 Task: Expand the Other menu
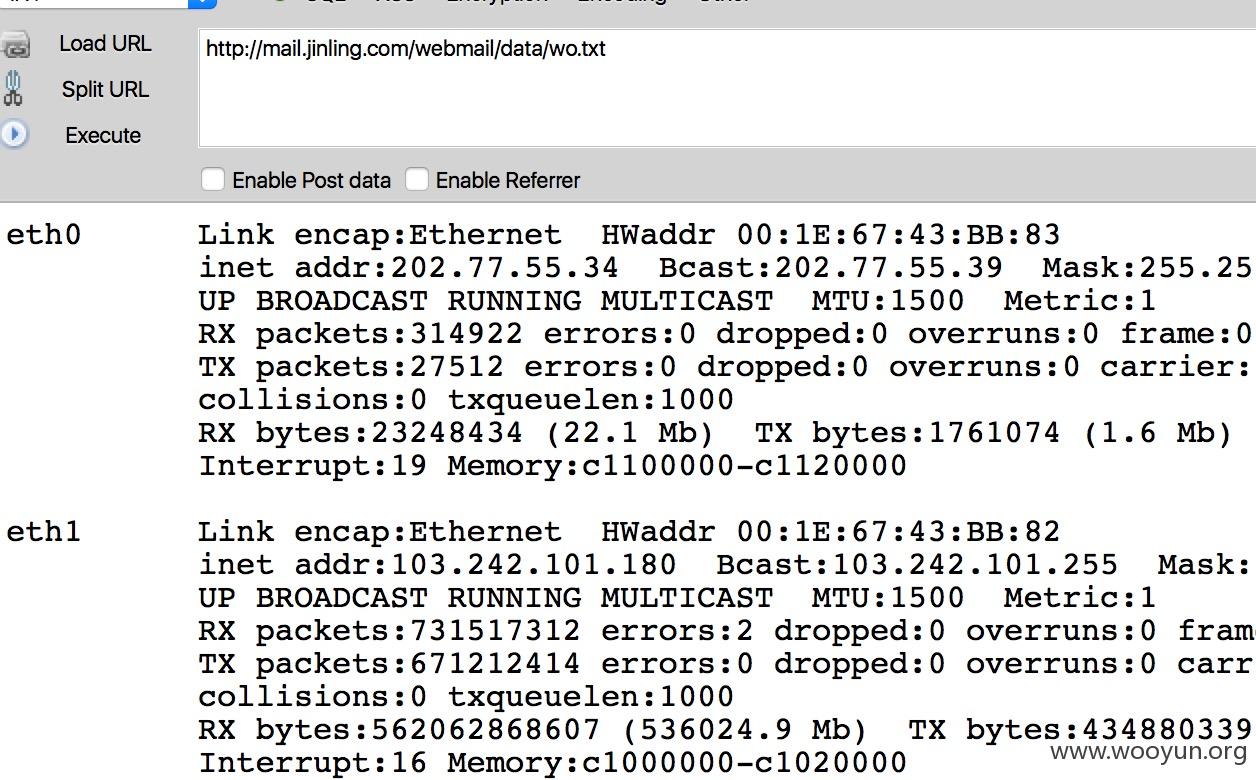tap(724, 2)
